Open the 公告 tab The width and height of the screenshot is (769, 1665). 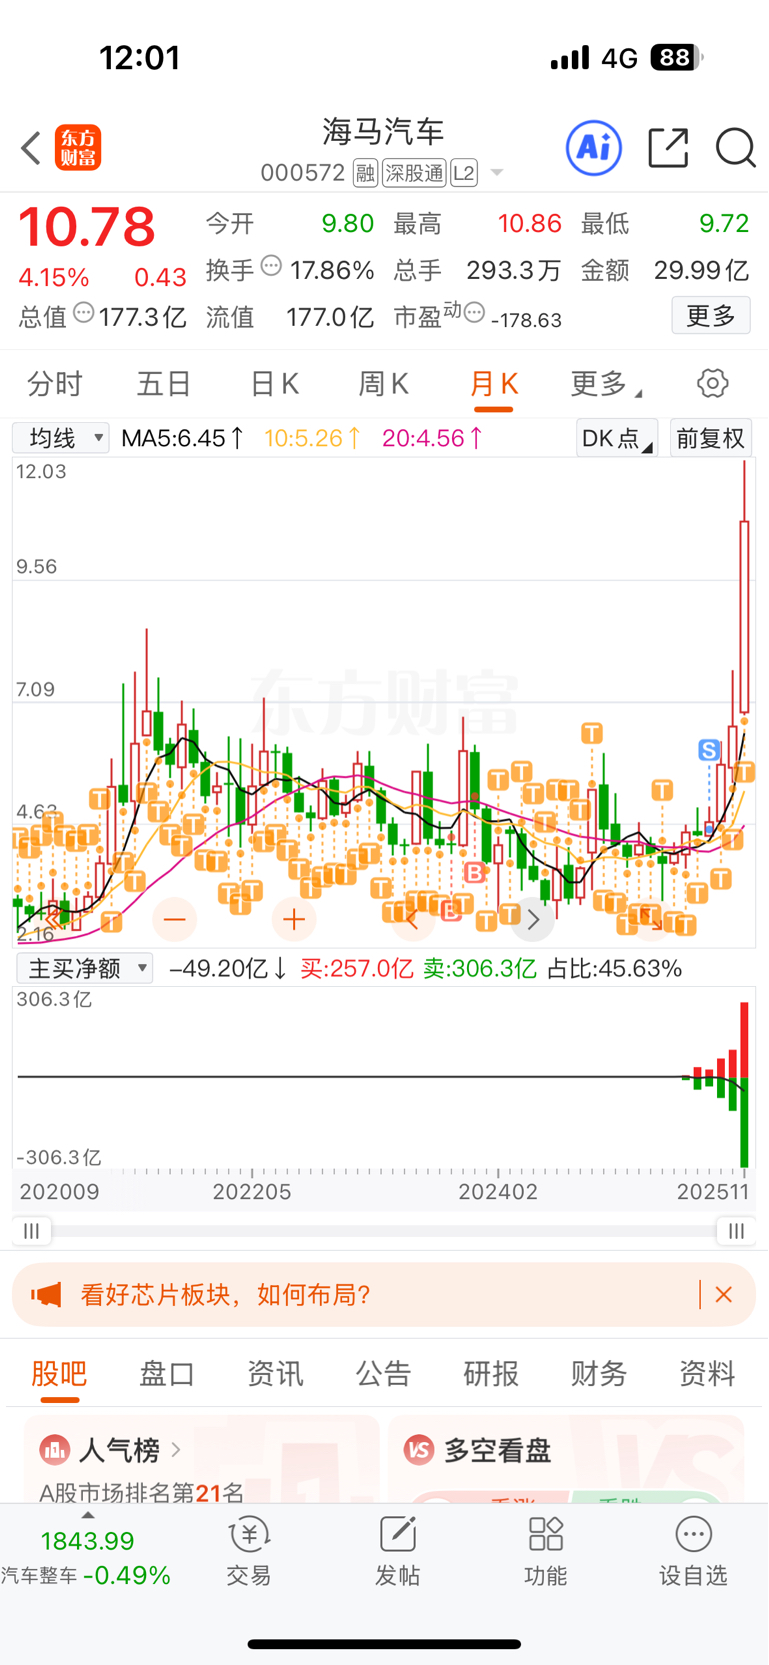383,1373
